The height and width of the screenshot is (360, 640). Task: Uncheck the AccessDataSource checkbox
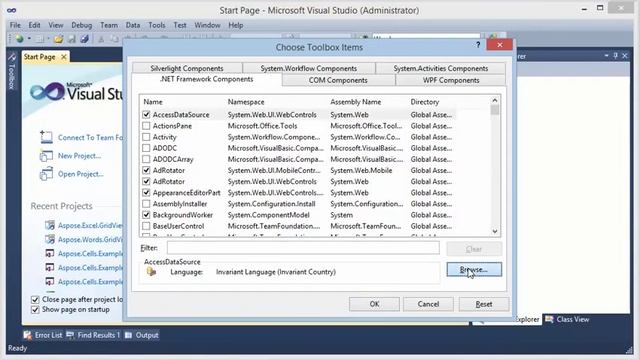[x=146, y=115]
